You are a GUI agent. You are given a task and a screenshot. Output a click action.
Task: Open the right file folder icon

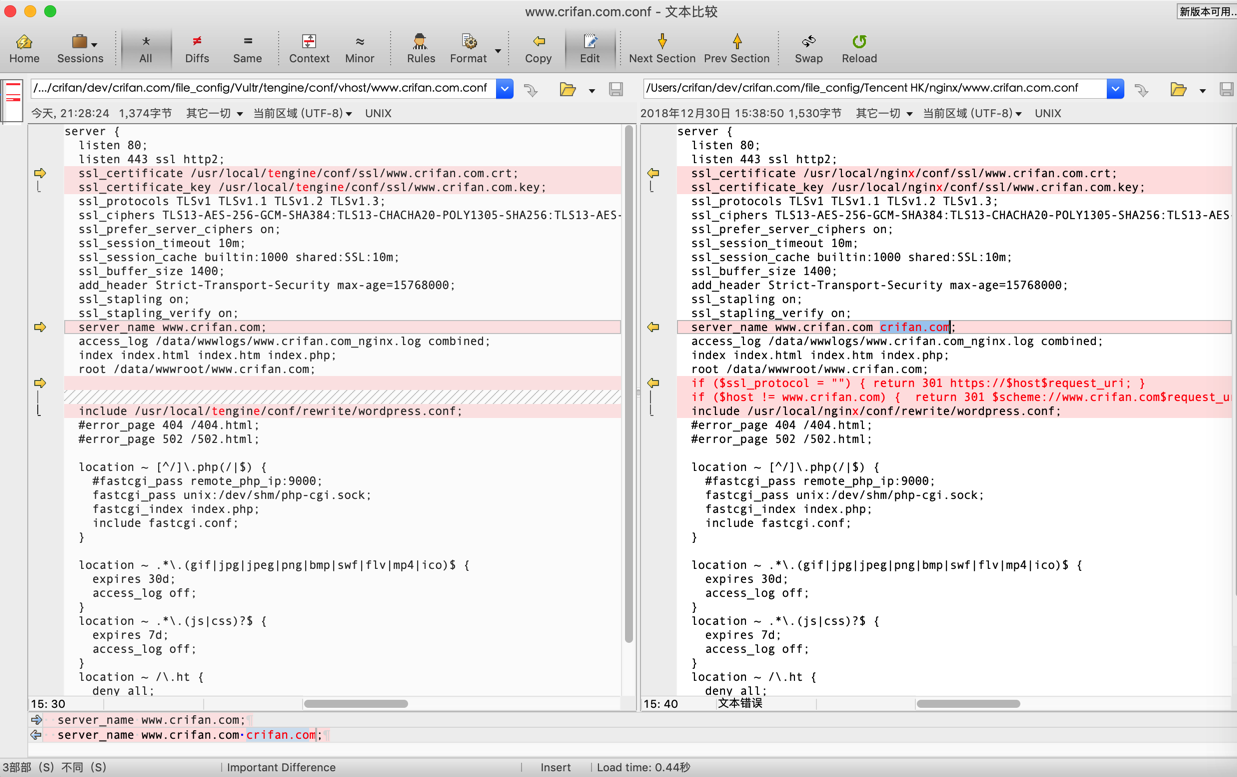click(1178, 90)
